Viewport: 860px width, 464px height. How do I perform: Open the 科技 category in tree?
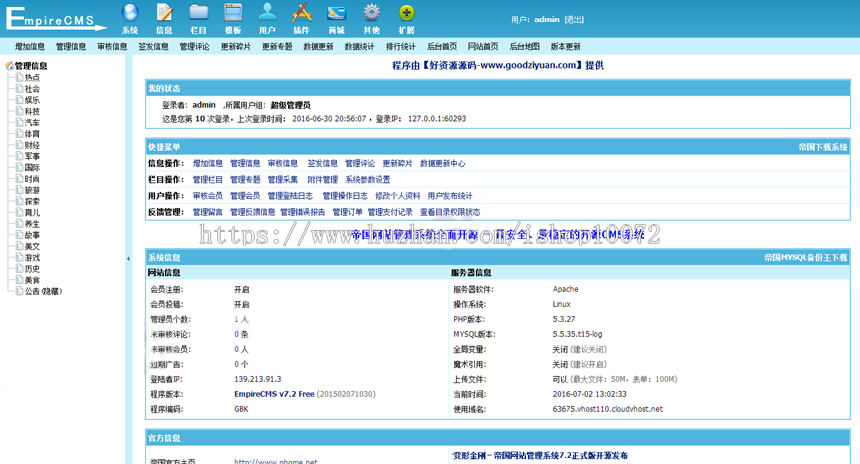coord(32,111)
